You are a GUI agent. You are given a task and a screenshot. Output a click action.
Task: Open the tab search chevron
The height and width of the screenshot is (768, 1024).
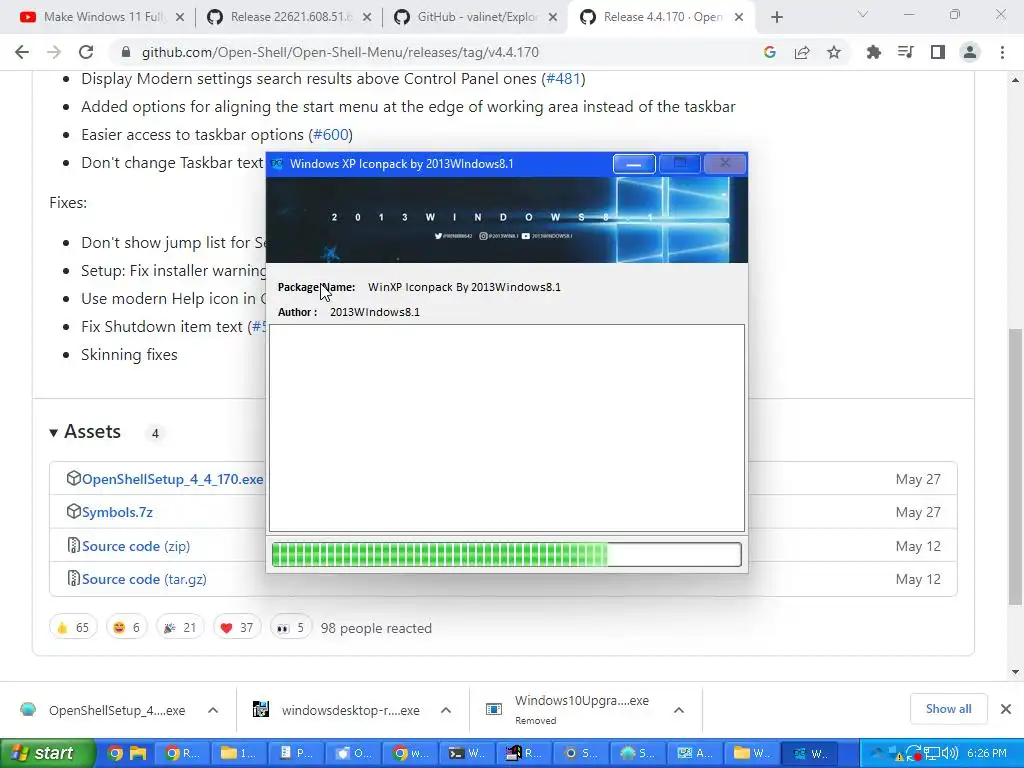click(863, 14)
